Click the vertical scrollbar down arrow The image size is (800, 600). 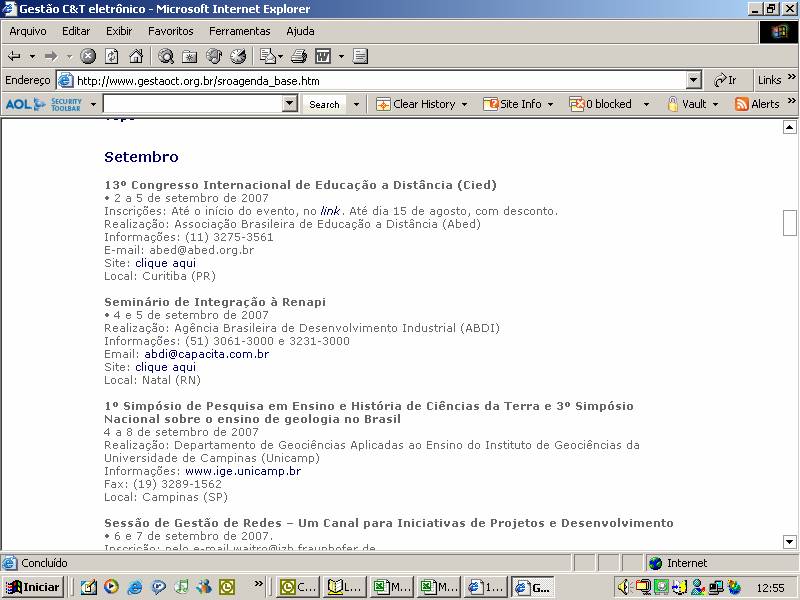(x=790, y=542)
